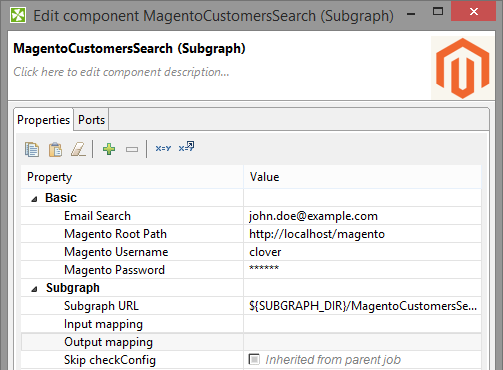Click Inherited from parent job text

coord(333,360)
